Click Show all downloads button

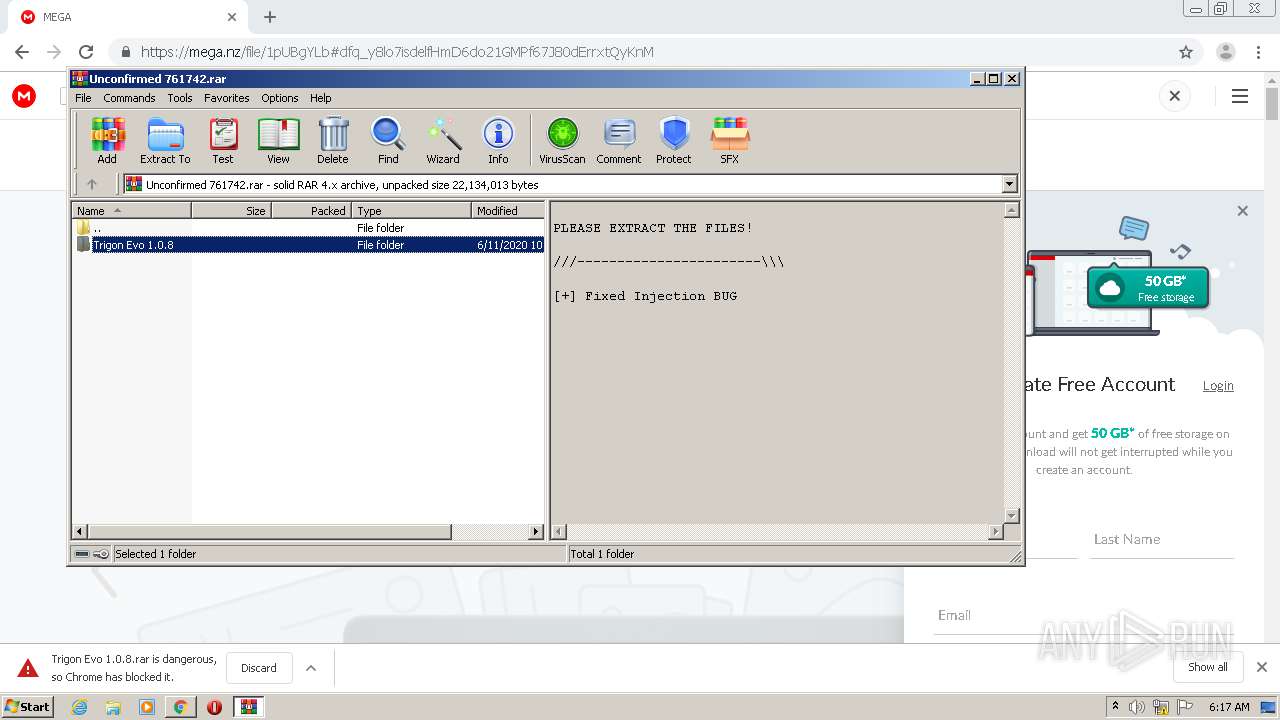pos(1208,667)
